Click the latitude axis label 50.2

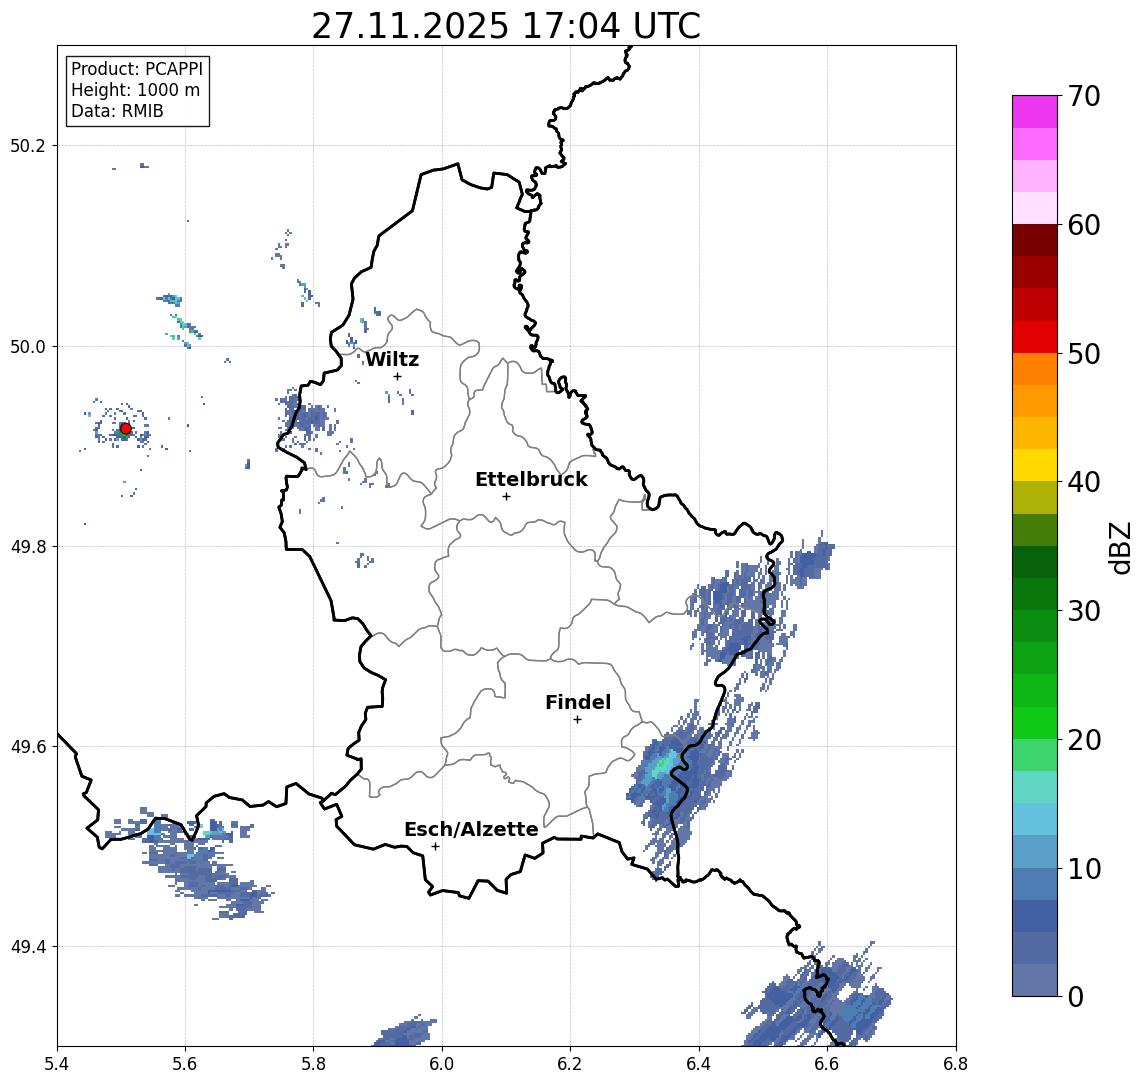click(x=28, y=145)
